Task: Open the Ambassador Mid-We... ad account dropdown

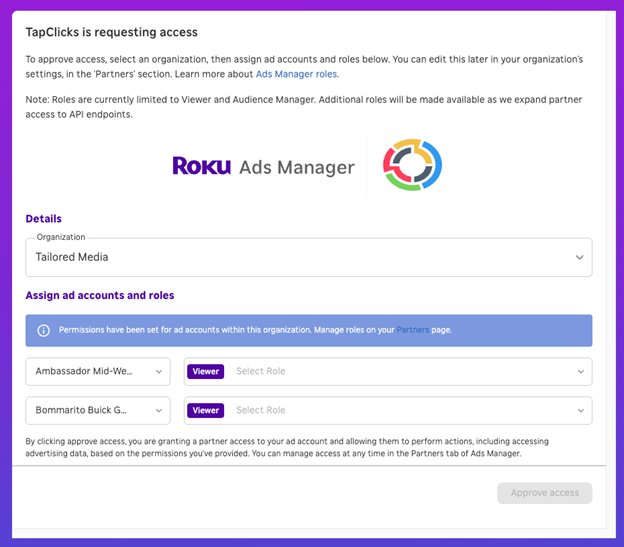Action: 98,372
